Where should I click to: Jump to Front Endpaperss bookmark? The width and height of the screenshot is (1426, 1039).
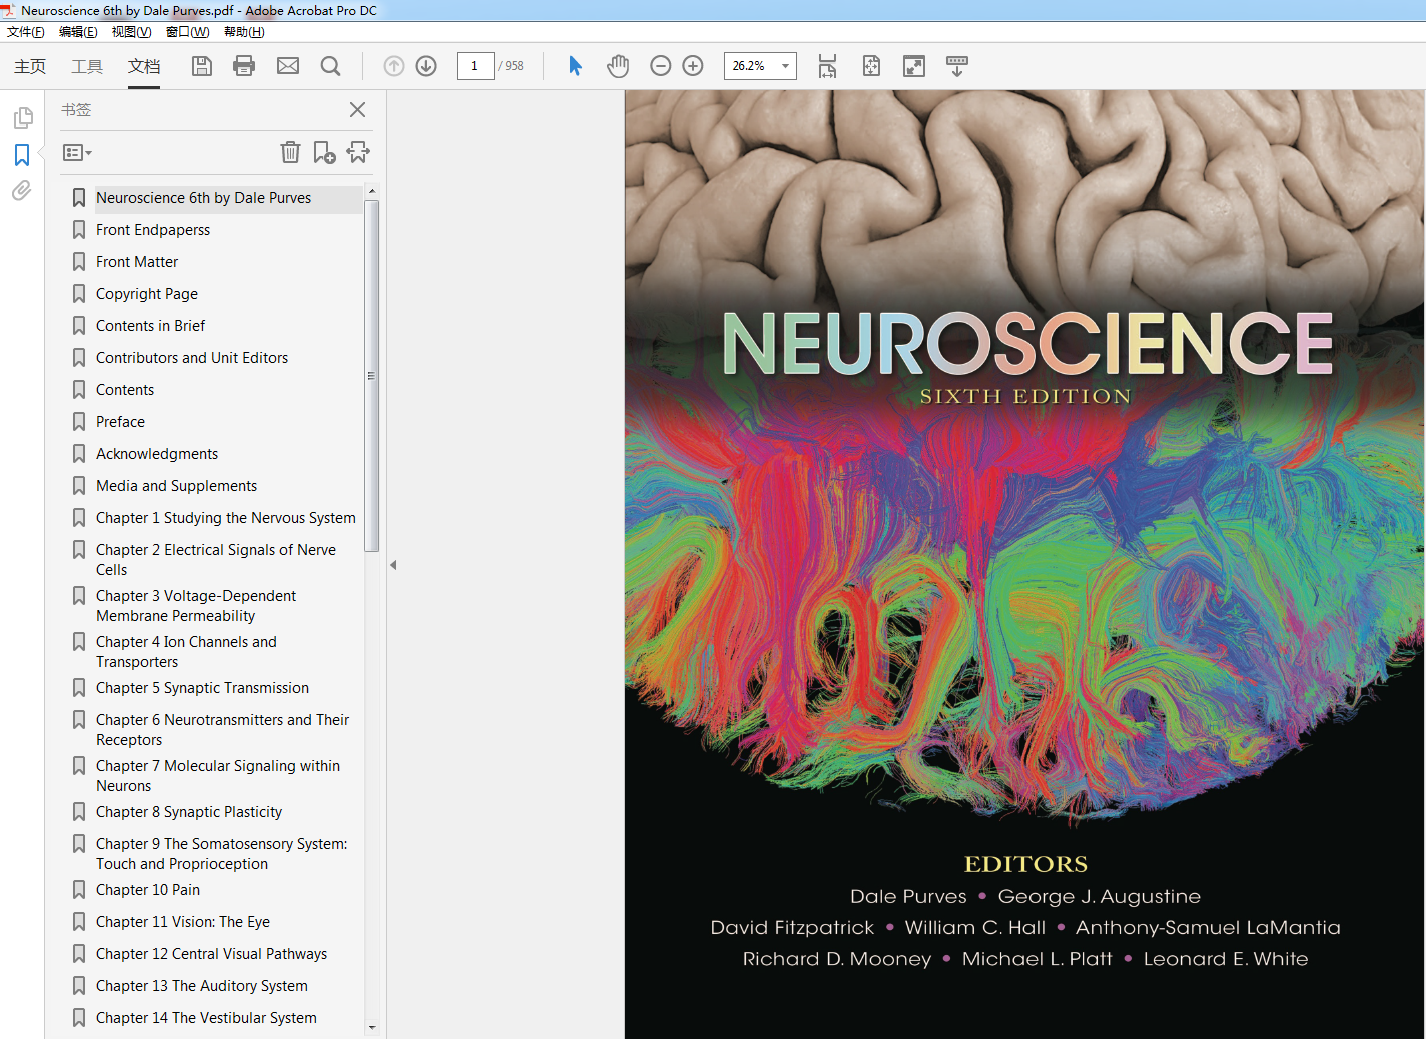coord(153,230)
